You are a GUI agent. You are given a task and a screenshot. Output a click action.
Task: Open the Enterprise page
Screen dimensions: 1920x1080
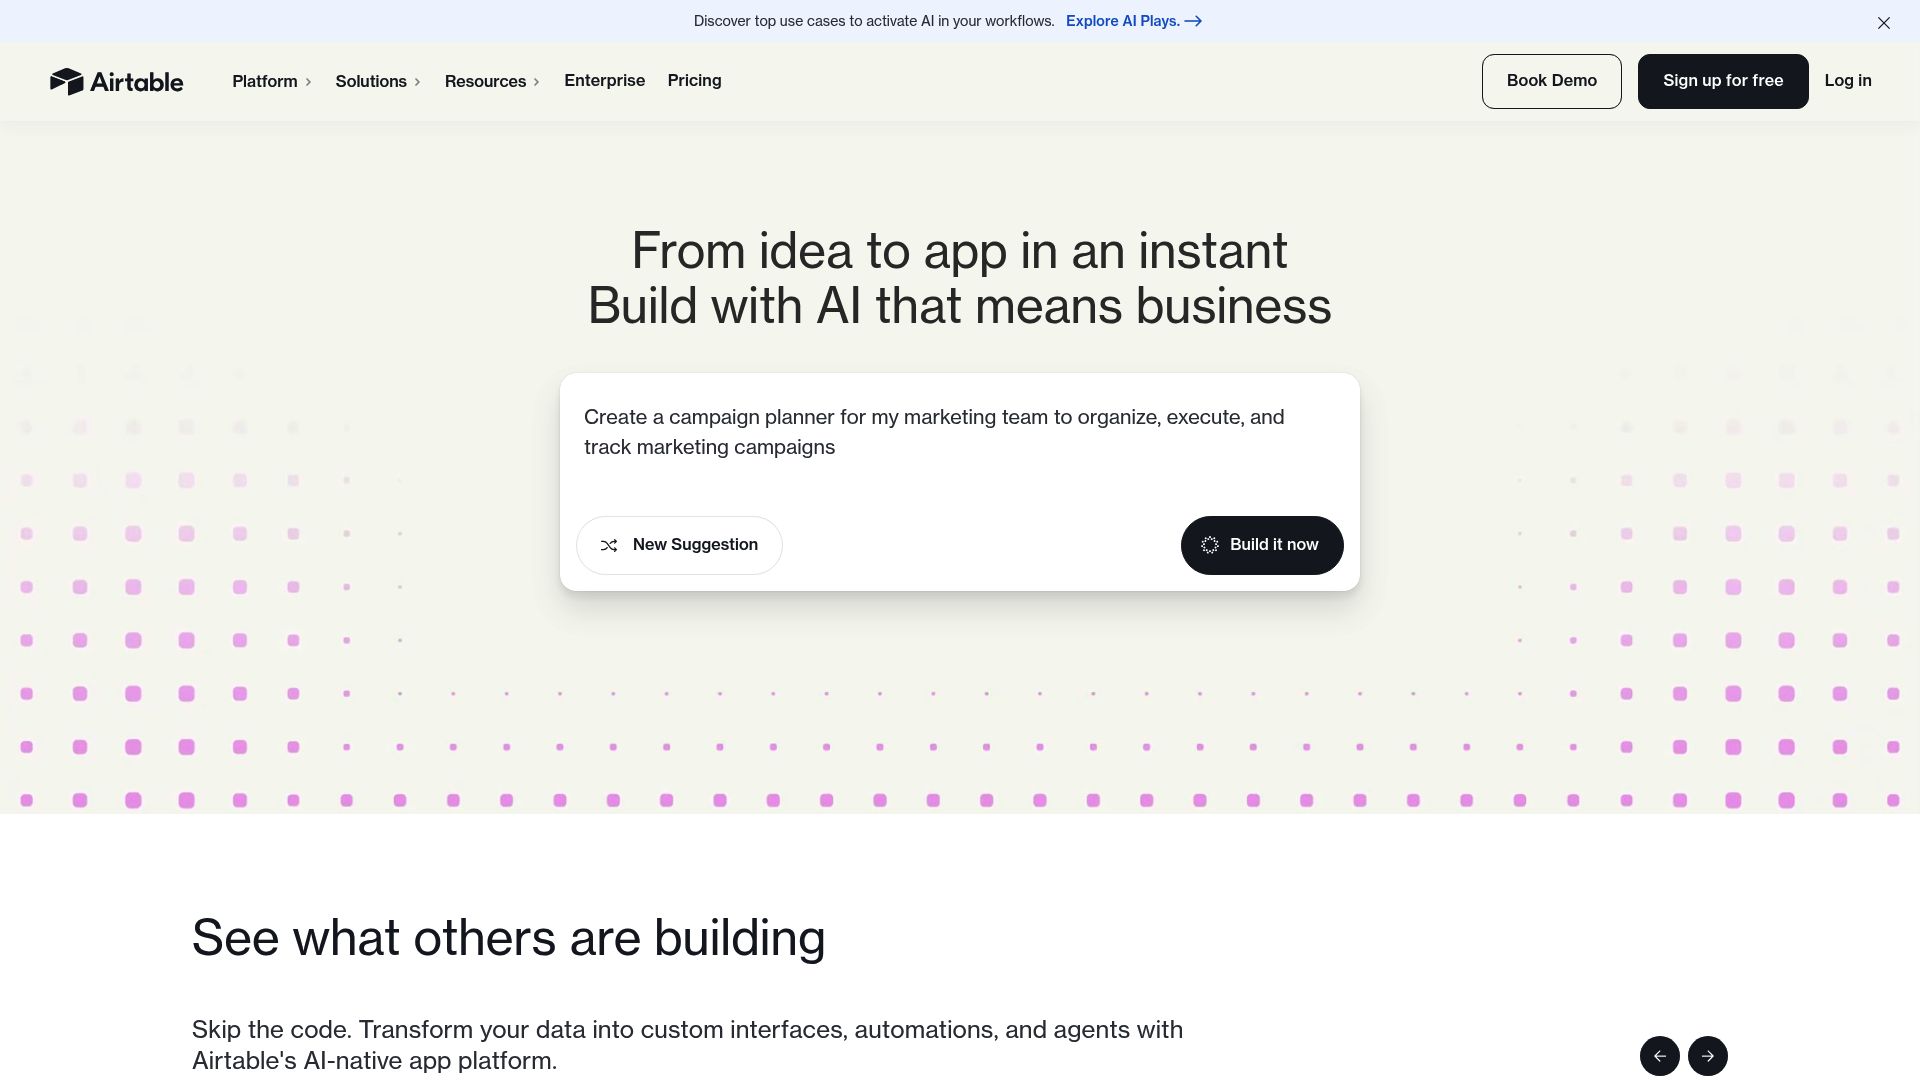coord(604,80)
